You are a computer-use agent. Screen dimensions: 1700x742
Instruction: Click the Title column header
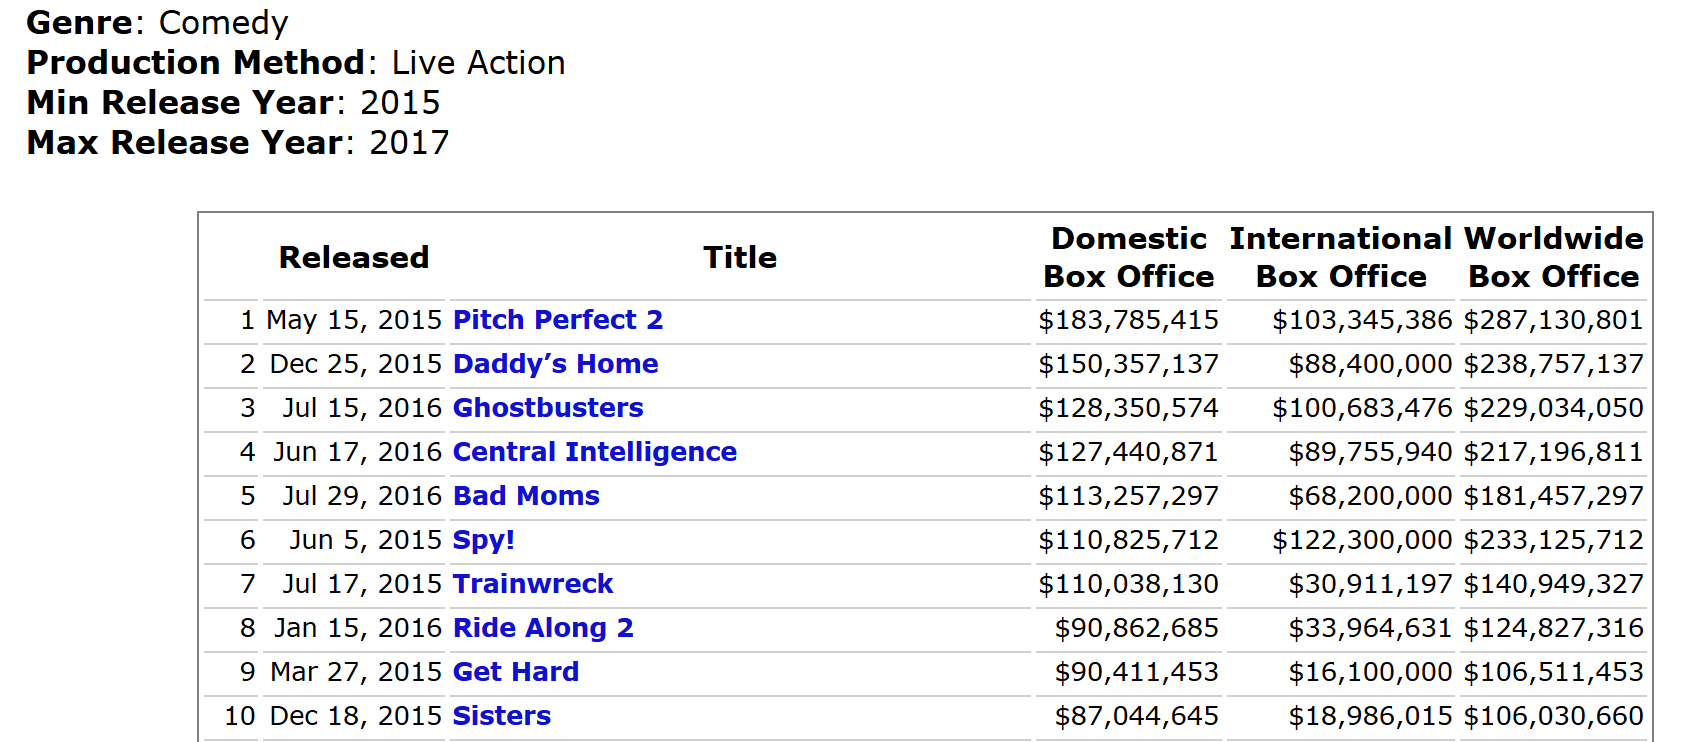739,258
